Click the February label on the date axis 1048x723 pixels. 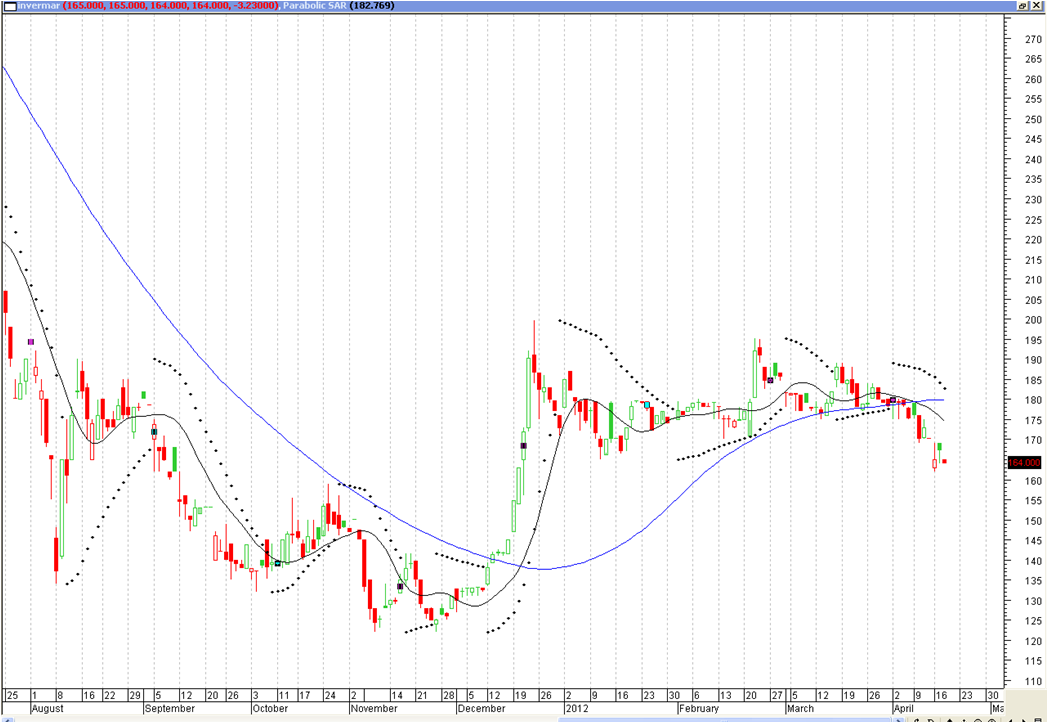[x=699, y=708]
